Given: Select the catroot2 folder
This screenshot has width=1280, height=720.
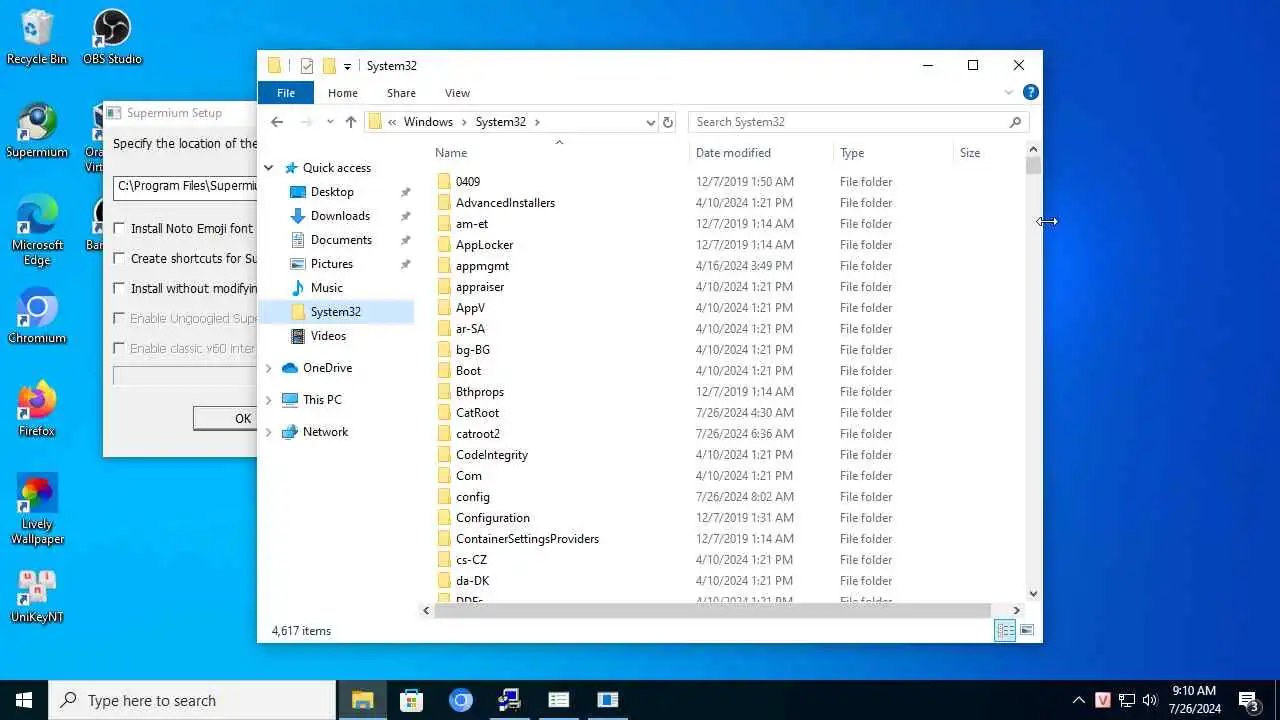Looking at the screenshot, I should point(478,434).
